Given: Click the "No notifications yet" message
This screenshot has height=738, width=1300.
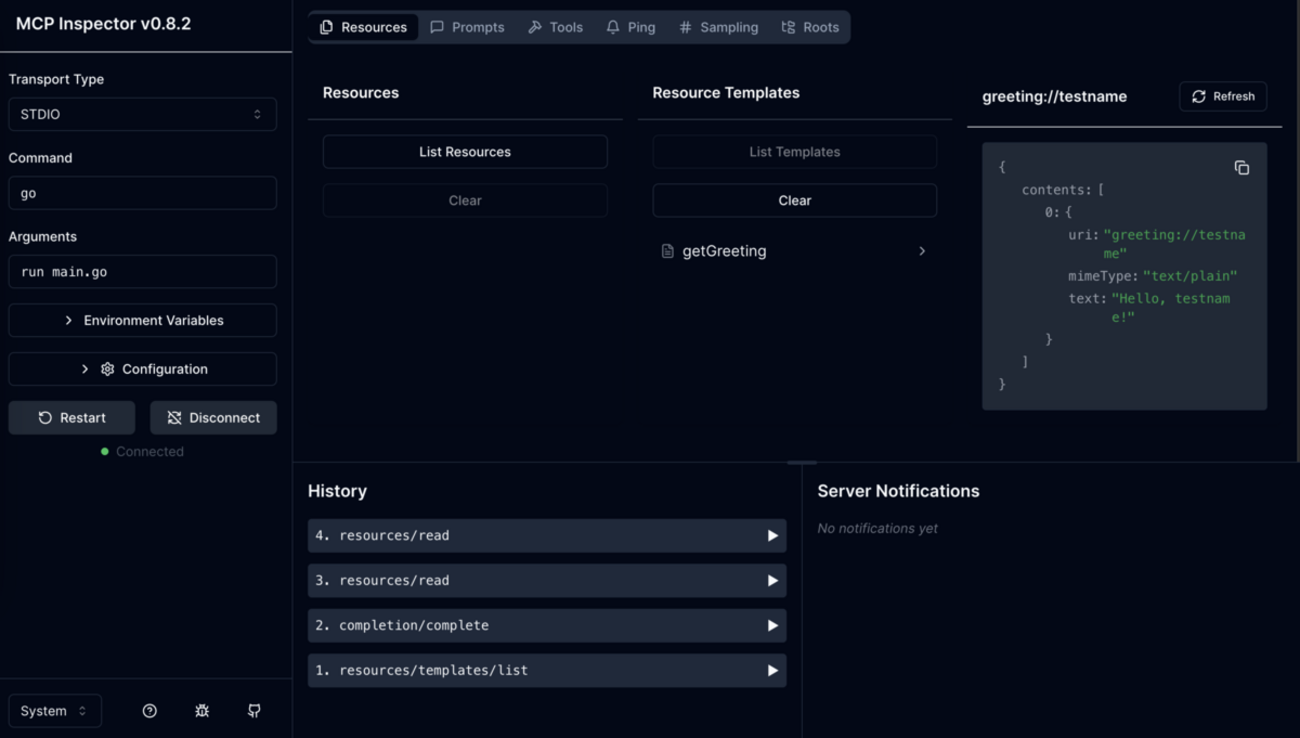Looking at the screenshot, I should pyautogui.click(x=877, y=528).
